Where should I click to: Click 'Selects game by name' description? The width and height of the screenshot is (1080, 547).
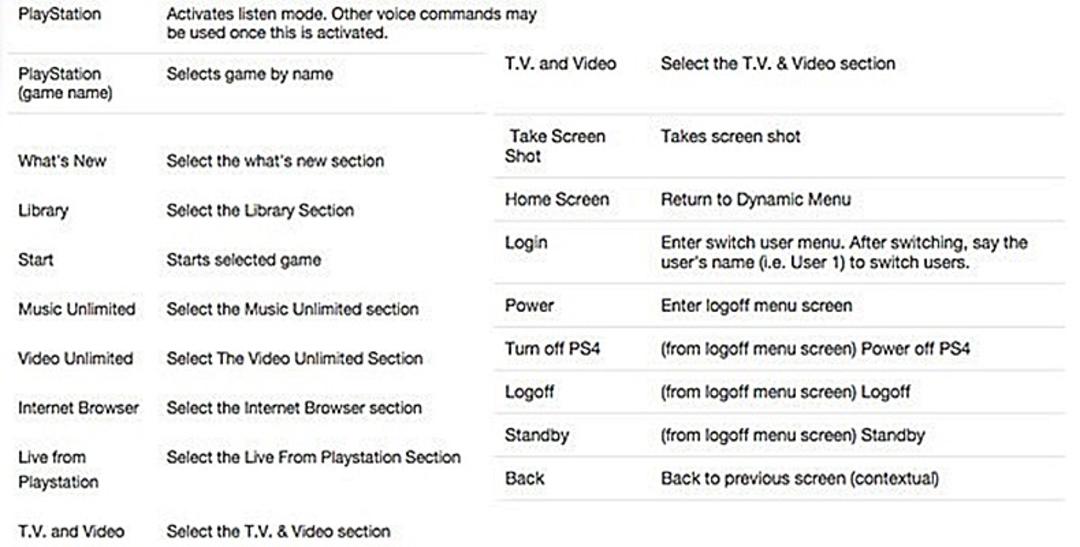250,74
